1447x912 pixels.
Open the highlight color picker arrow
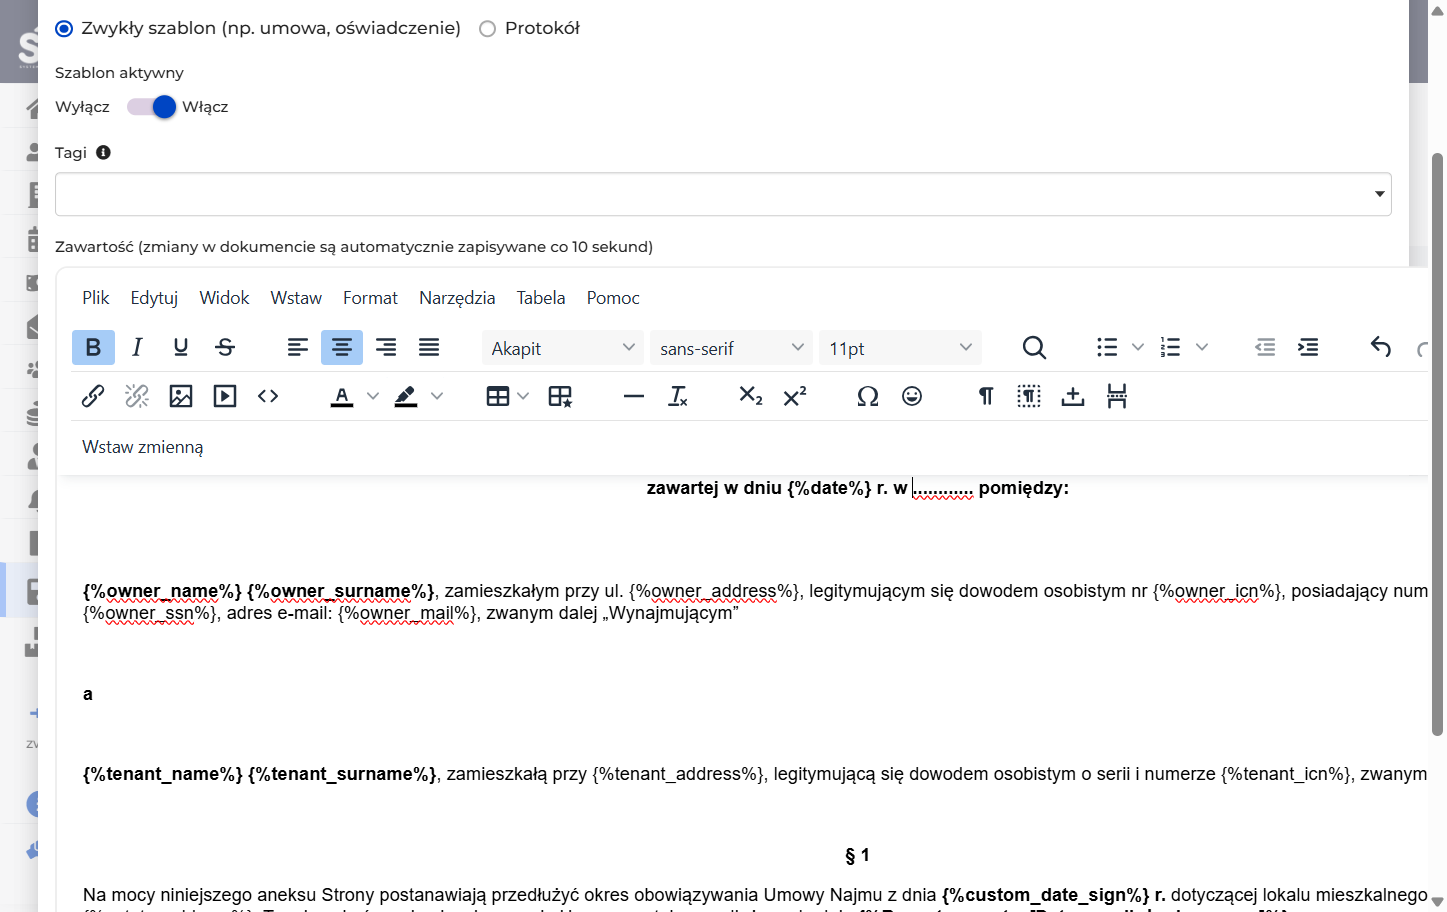pyautogui.click(x=437, y=396)
